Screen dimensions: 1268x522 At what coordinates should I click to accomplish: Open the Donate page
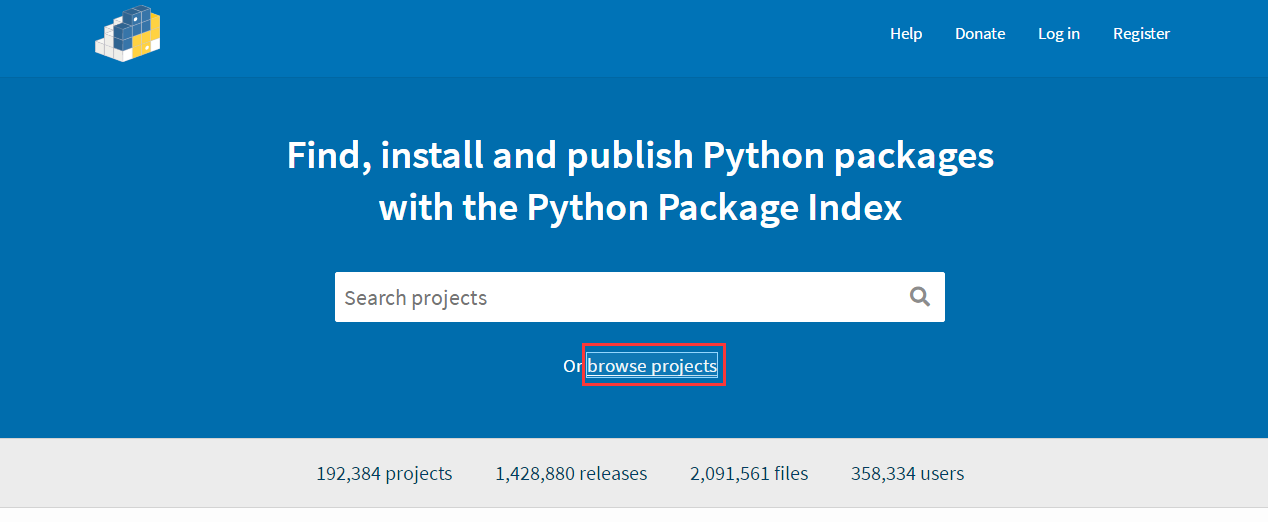click(980, 34)
